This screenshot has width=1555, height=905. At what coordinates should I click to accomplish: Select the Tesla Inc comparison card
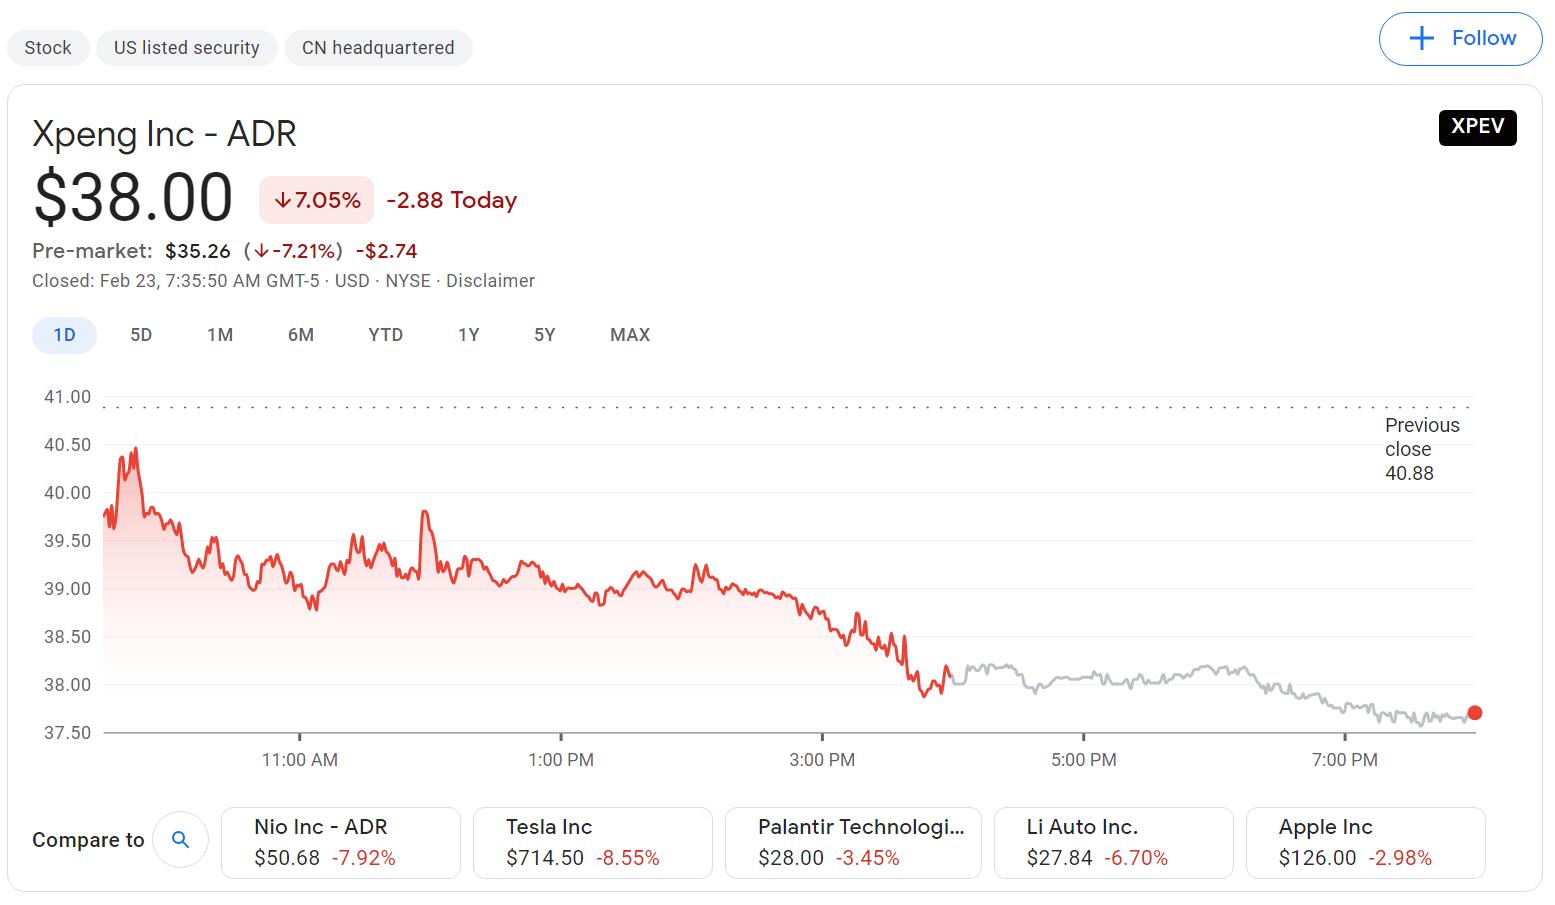tap(592, 842)
